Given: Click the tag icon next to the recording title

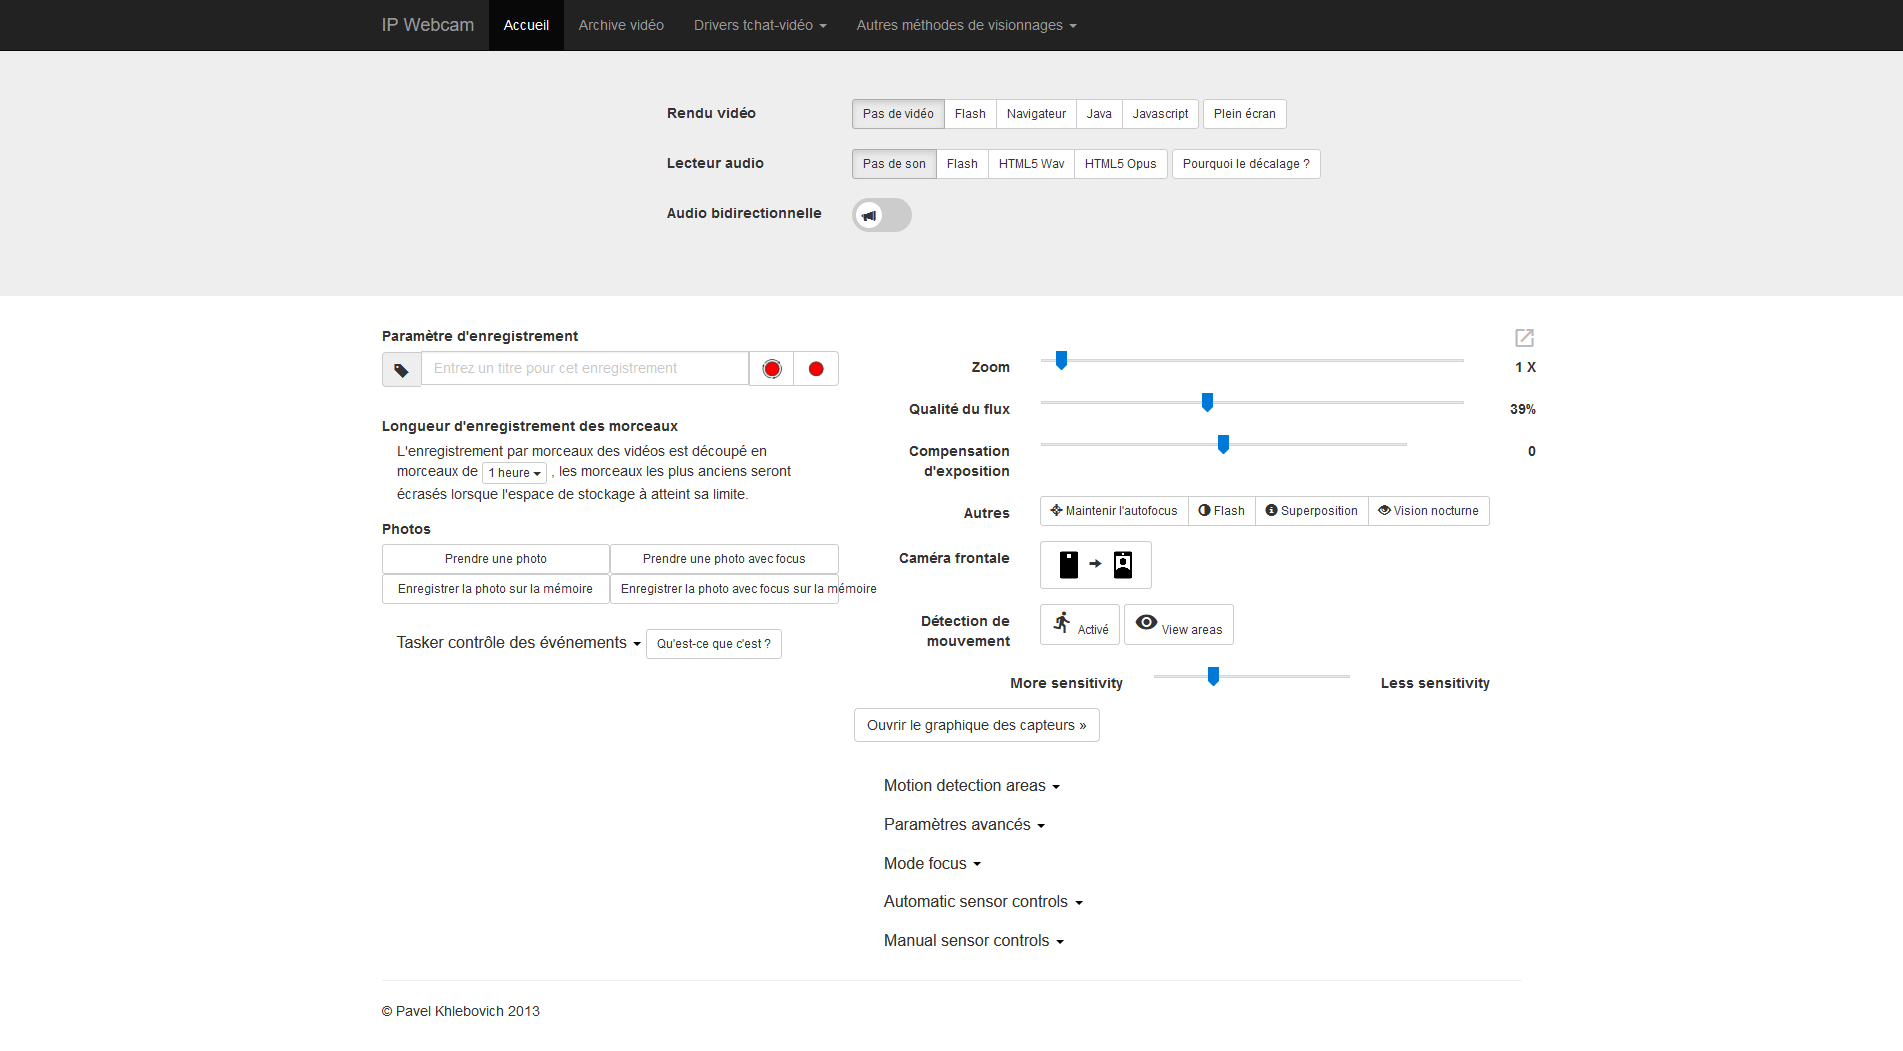Looking at the screenshot, I should coord(401,368).
